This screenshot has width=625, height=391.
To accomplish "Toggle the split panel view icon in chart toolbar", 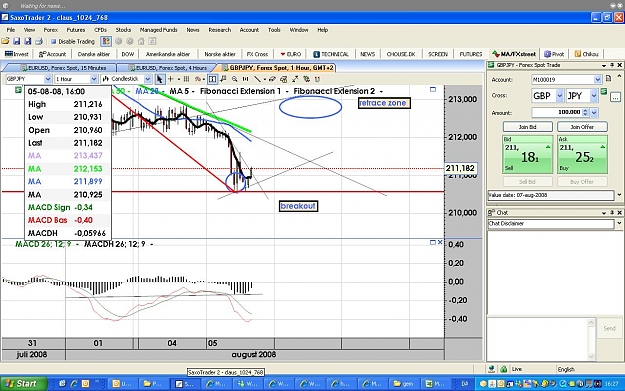I will [x=212, y=79].
